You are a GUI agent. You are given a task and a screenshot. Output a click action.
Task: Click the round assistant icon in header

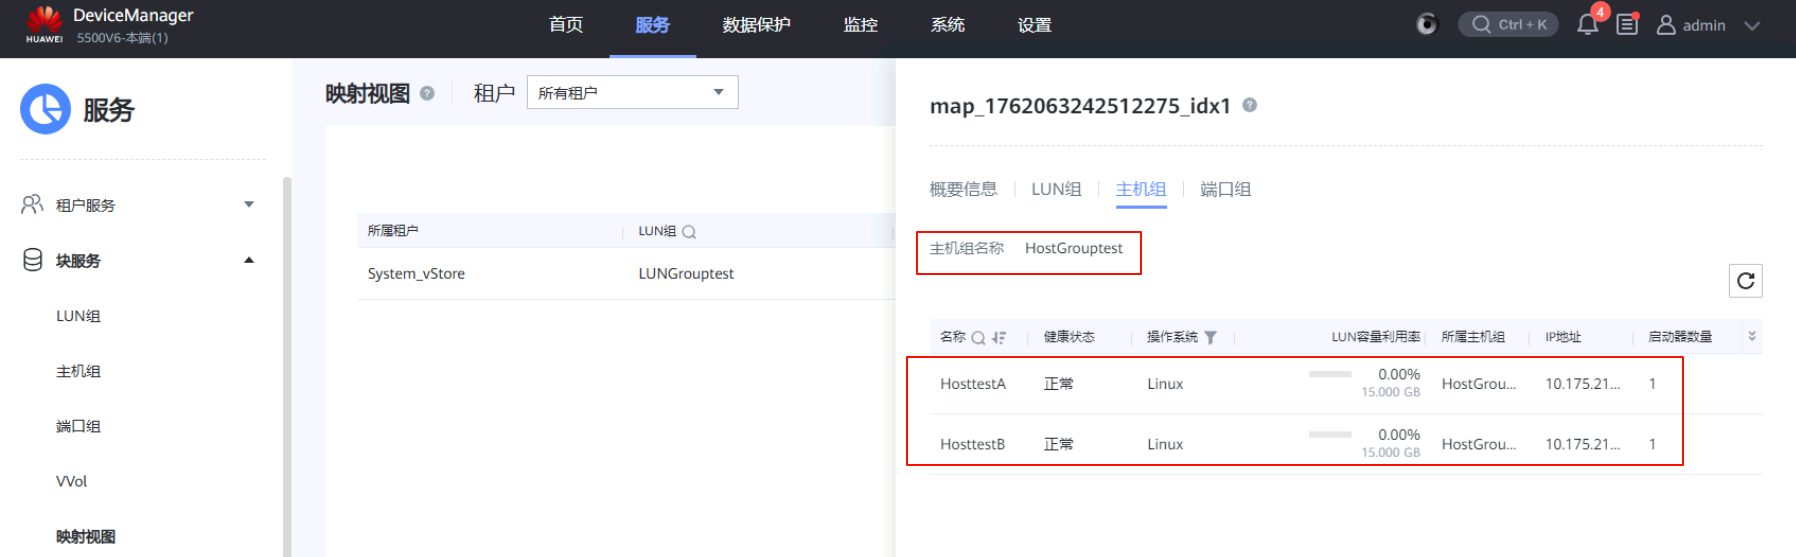1427,25
